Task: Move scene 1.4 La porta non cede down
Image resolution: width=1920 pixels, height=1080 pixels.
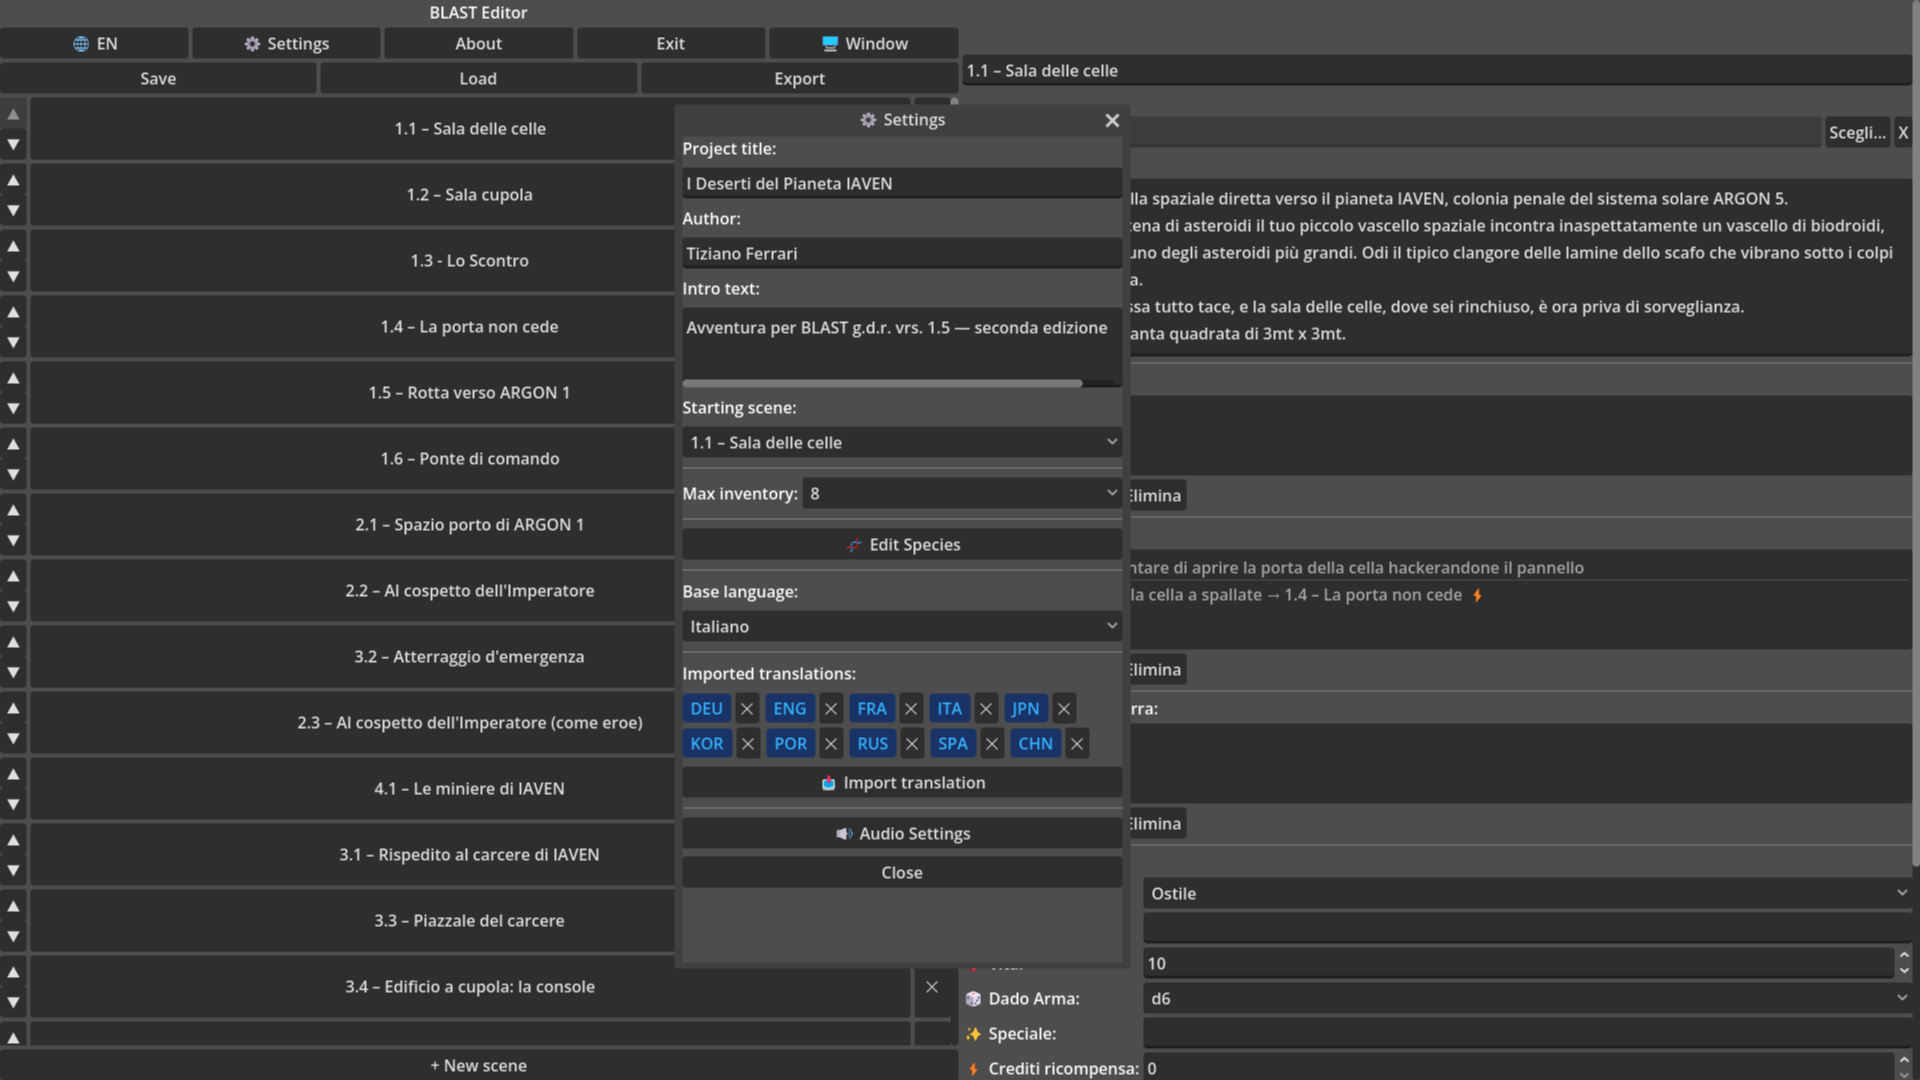Action: (x=13, y=342)
